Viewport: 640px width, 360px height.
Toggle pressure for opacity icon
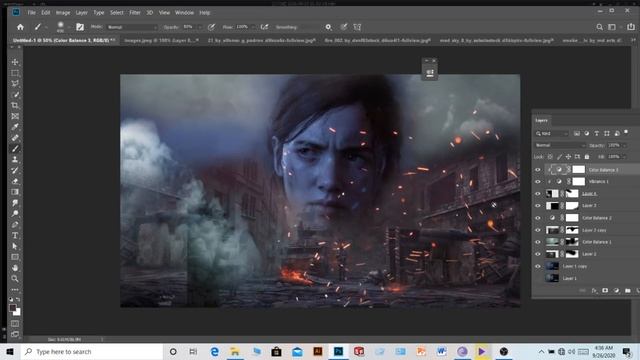[211, 27]
